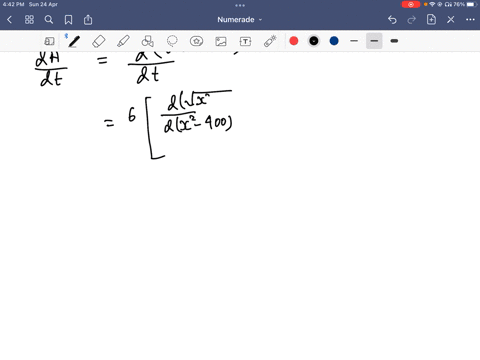This screenshot has width=480, height=360.
Task: Close the editing toolbar with the X
Action: click(451, 20)
